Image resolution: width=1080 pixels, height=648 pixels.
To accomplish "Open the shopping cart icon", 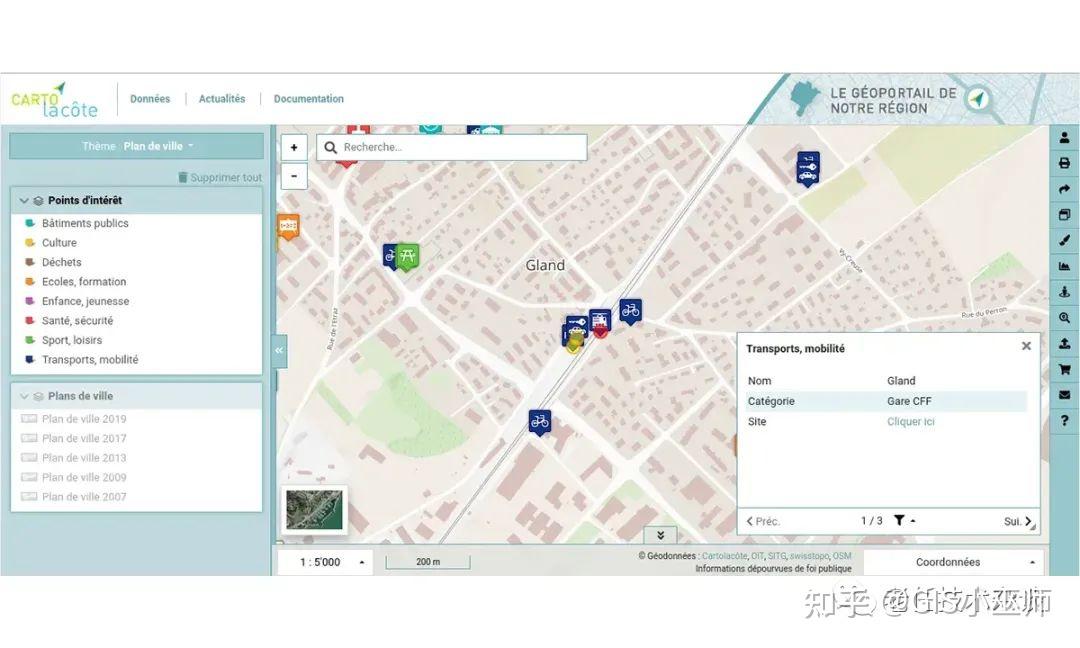I will coord(1064,369).
